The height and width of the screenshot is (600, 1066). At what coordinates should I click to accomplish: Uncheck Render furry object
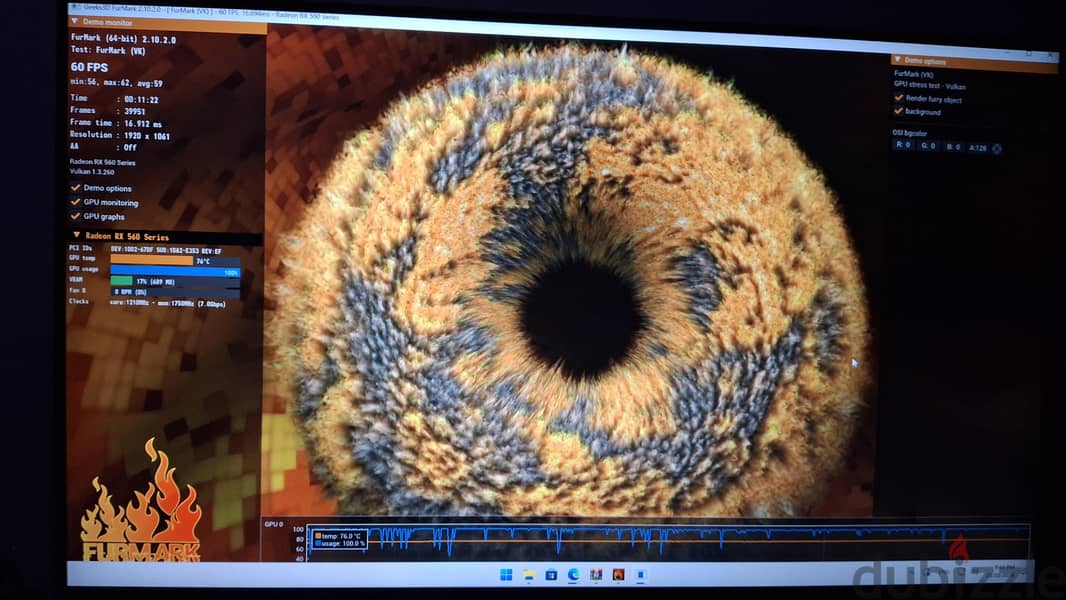[x=899, y=98]
